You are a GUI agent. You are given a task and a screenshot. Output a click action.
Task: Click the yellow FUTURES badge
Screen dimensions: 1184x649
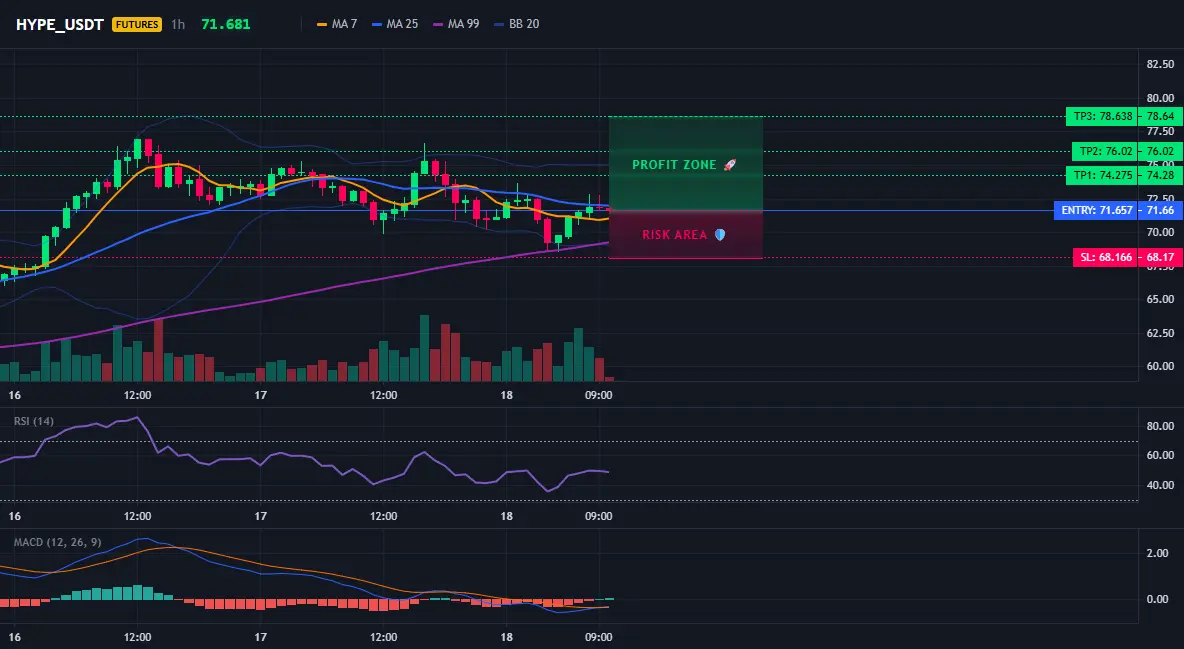pyautogui.click(x=137, y=24)
